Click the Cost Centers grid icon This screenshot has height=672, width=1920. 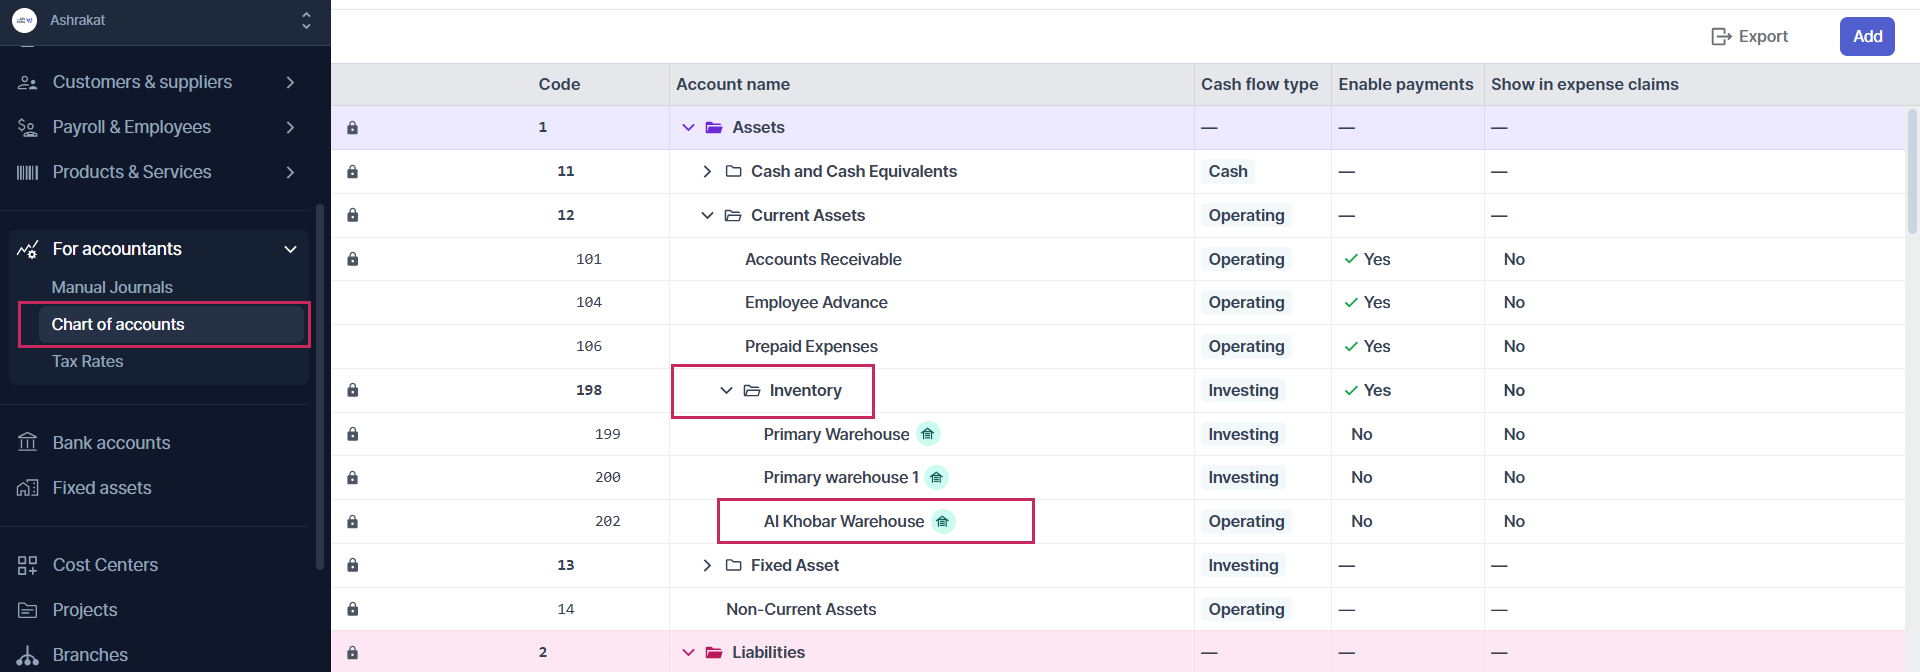tap(28, 565)
